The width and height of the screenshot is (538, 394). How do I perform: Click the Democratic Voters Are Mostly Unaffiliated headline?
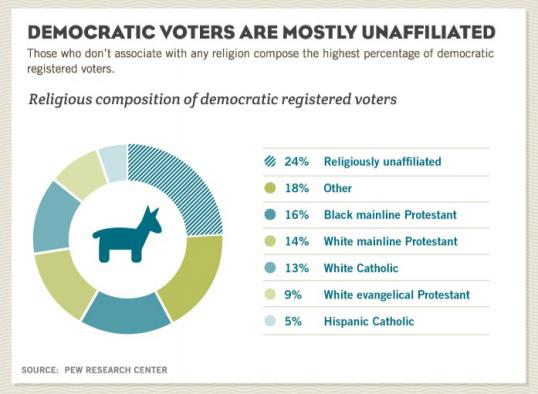pos(261,32)
